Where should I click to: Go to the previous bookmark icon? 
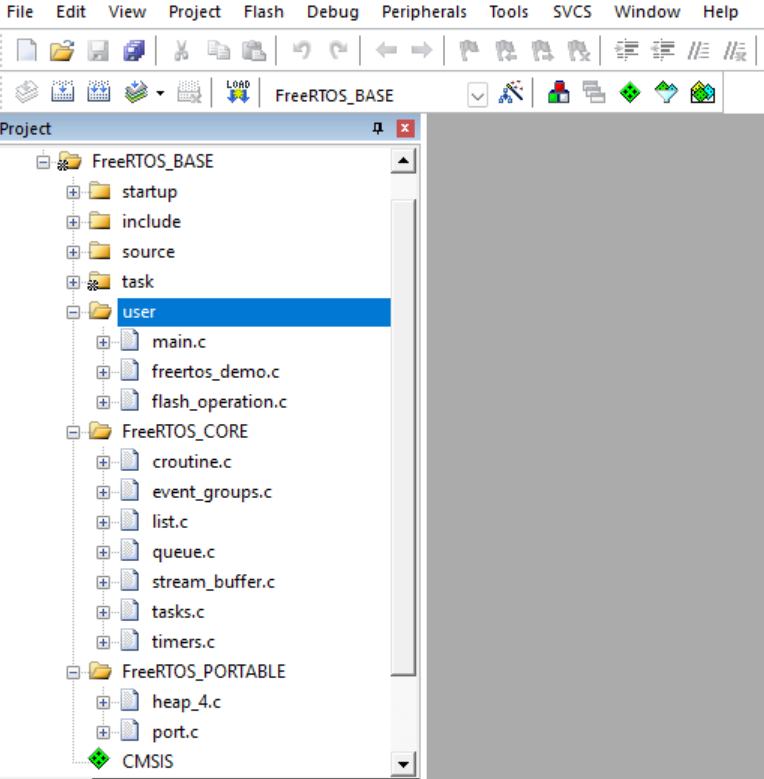point(506,50)
